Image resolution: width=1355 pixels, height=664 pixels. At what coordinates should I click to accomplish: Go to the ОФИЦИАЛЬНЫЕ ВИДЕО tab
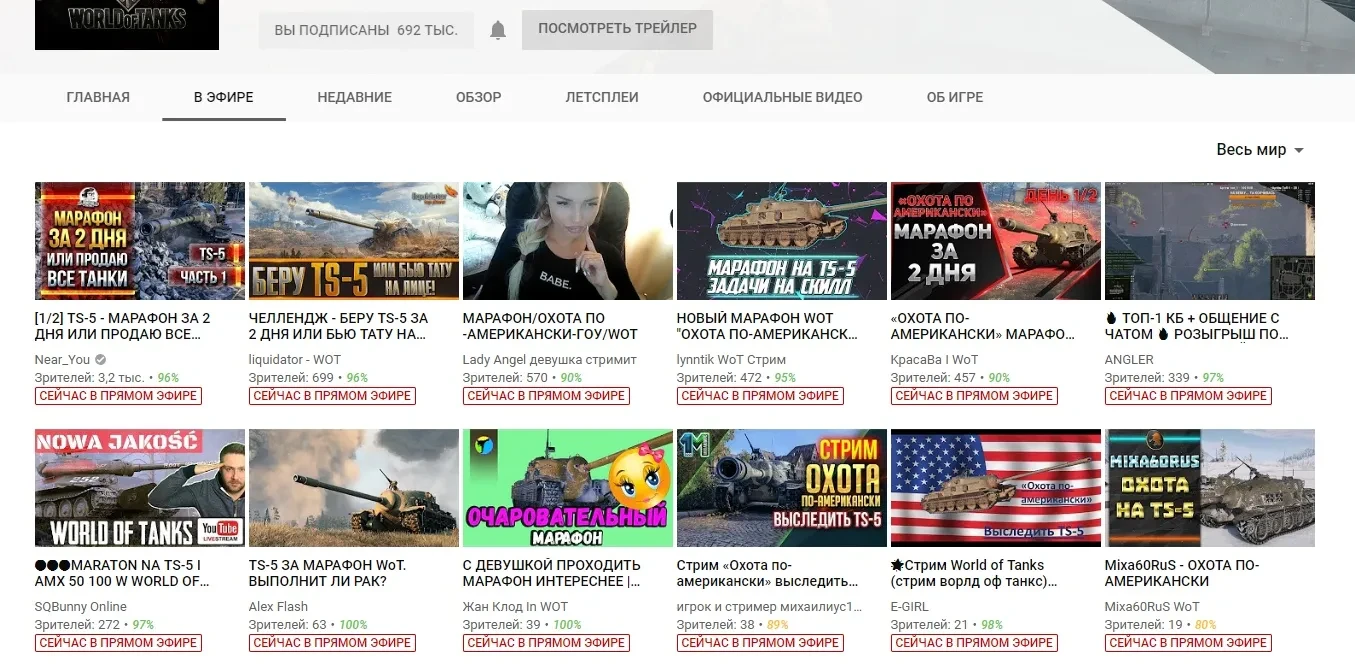(782, 97)
